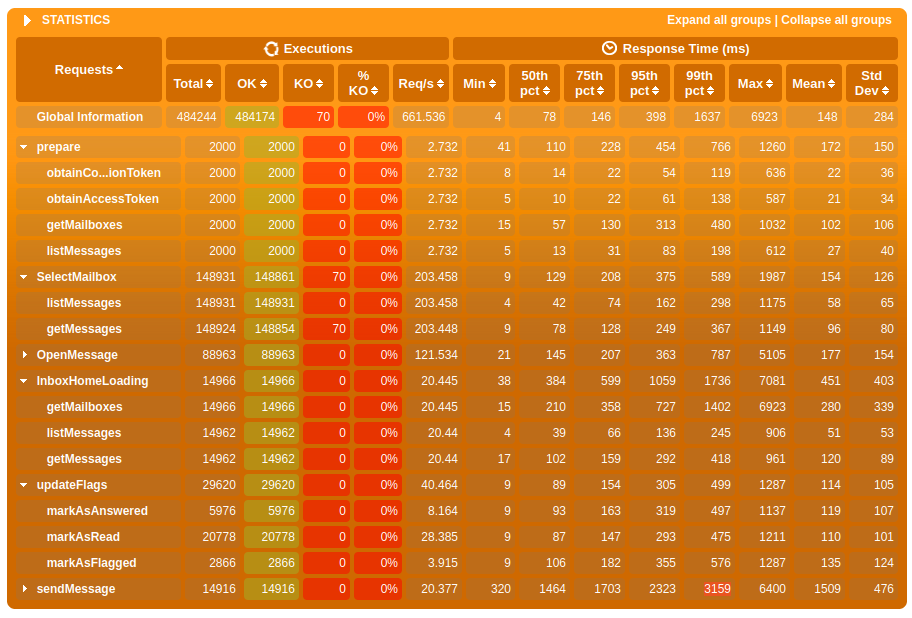Collapse the updateFlags group
Screen dimensions: 912x618
click(24, 485)
